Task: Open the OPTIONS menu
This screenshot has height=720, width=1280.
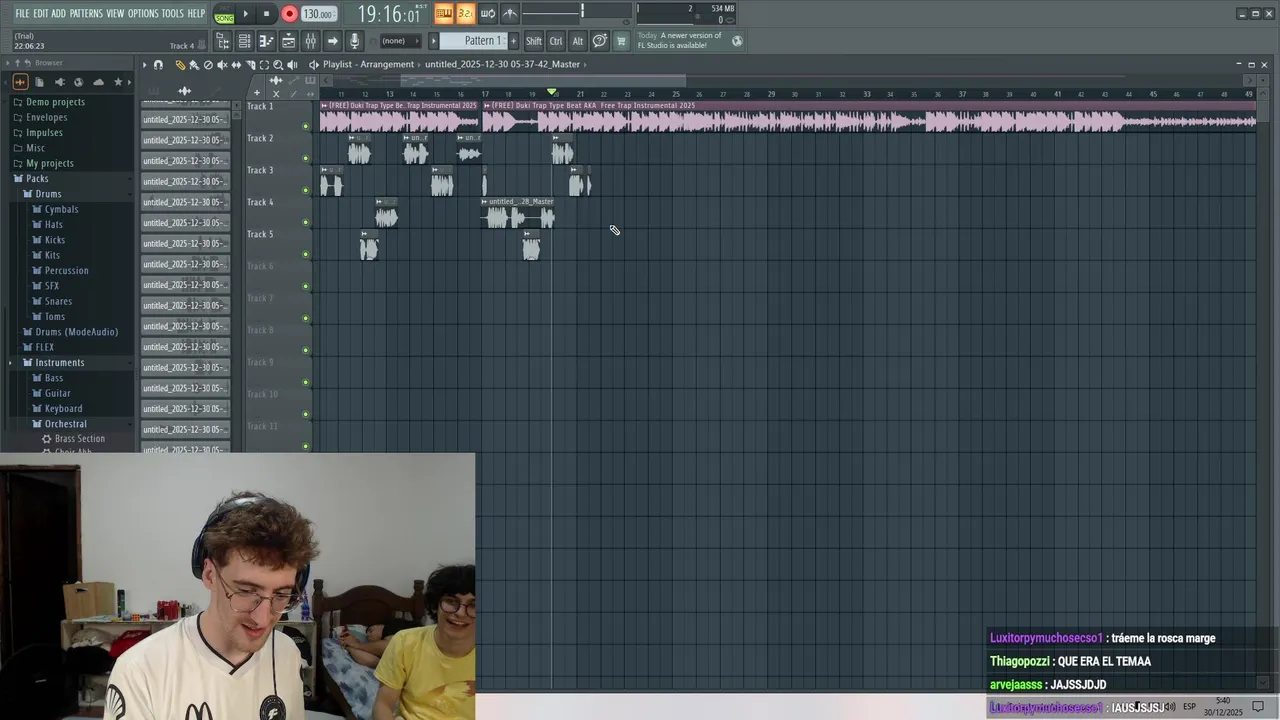Action: coord(143,14)
